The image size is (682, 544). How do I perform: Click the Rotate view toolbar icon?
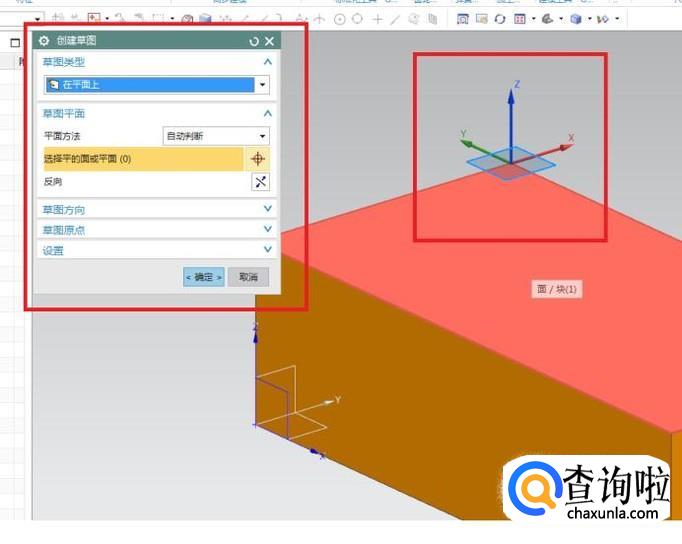(x=500, y=19)
